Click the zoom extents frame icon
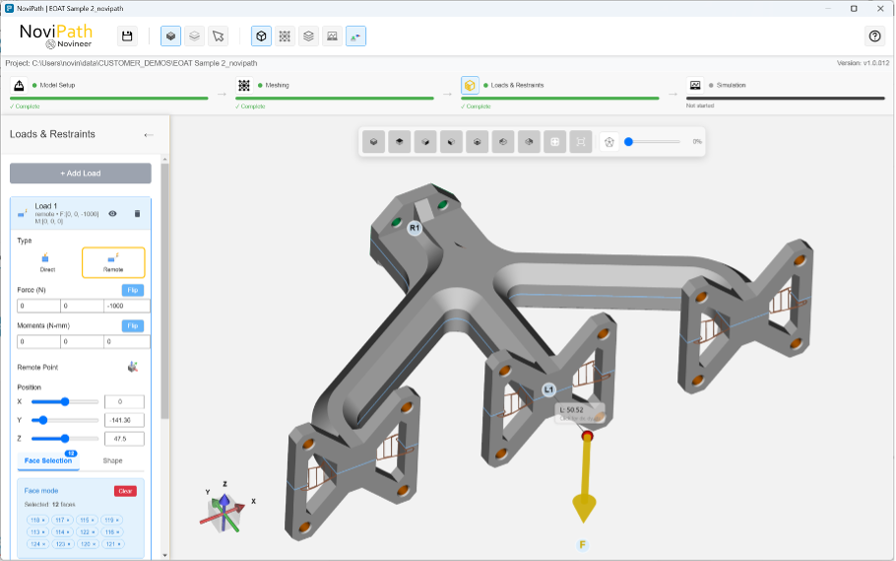 pyautogui.click(x=581, y=142)
